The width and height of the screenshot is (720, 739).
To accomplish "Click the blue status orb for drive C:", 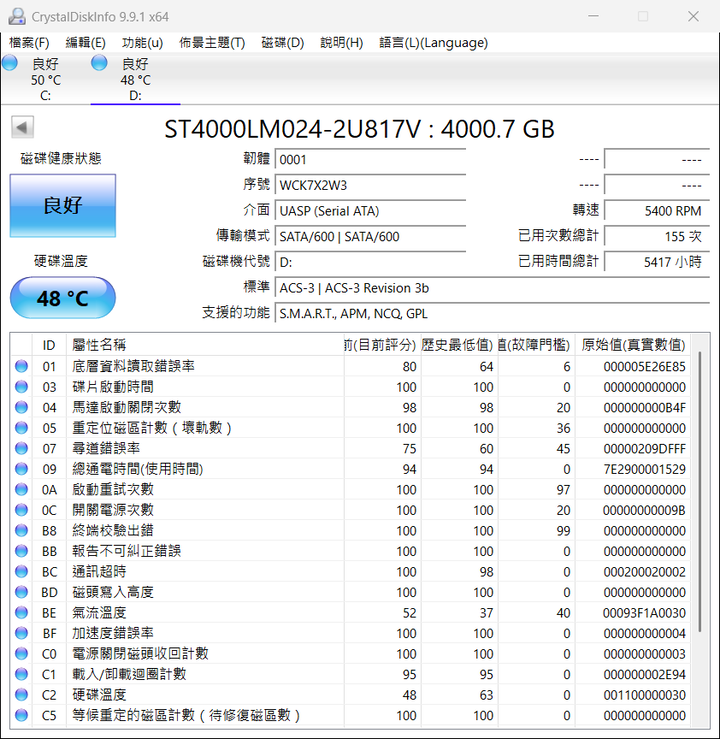I will click(10, 63).
